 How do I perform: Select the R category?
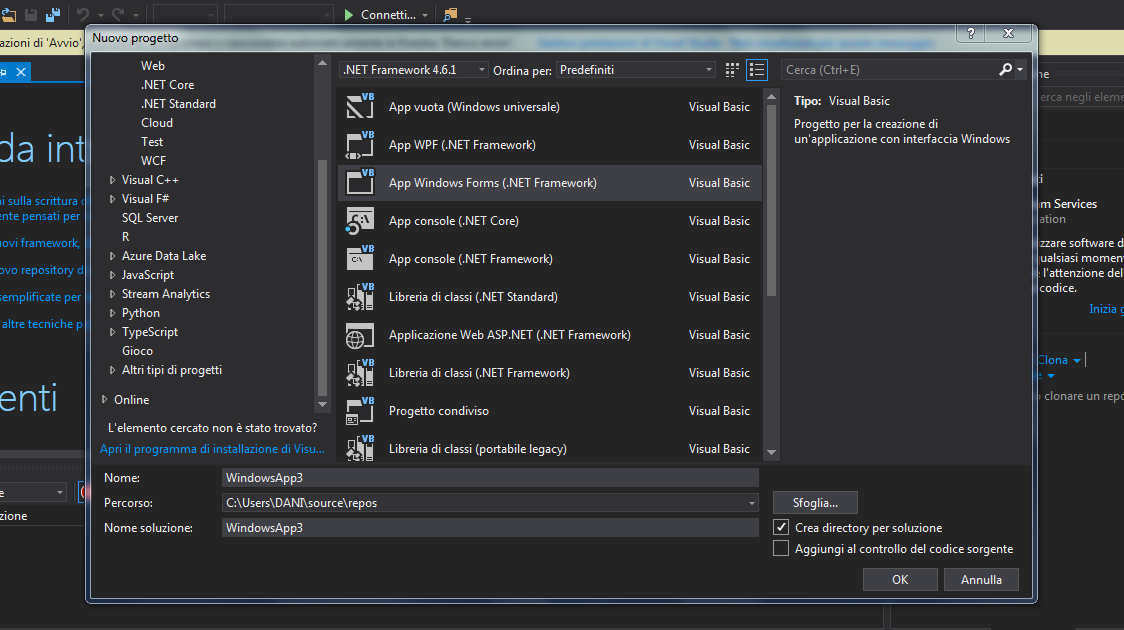click(125, 237)
